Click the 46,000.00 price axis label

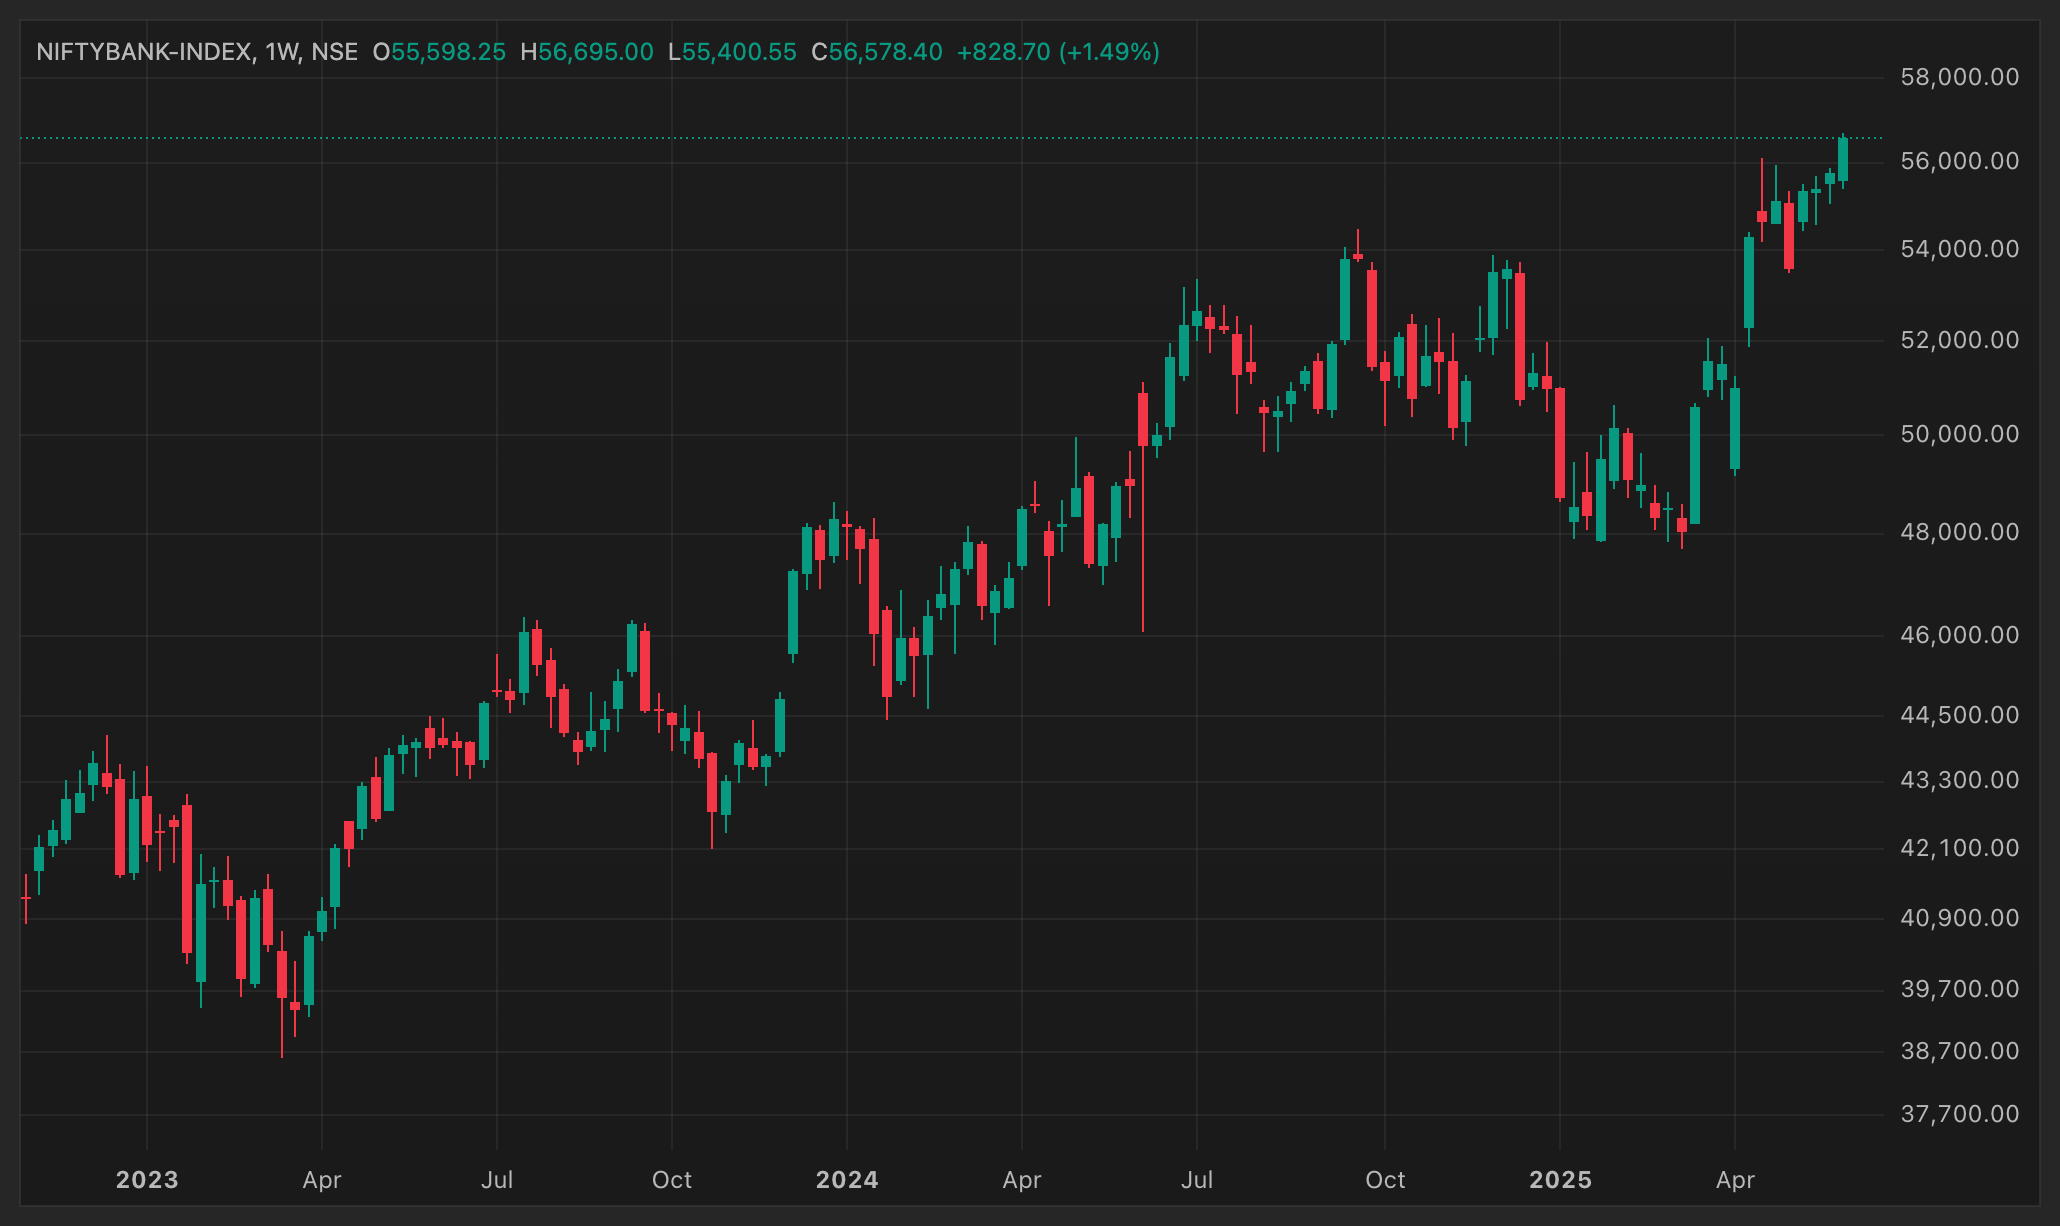(1960, 635)
